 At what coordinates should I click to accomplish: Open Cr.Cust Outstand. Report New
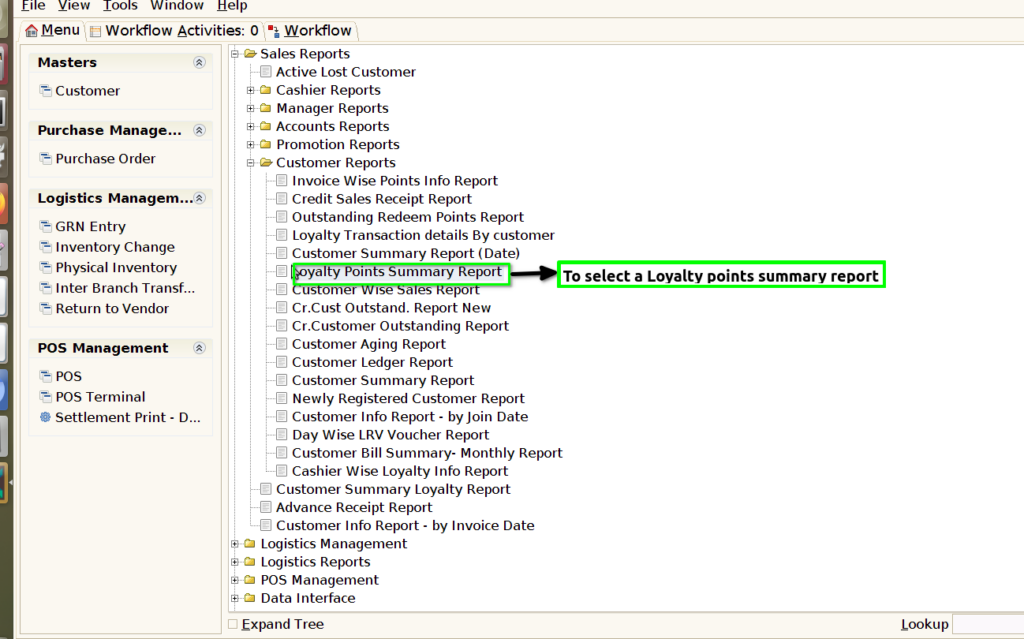pyautogui.click(x=391, y=307)
